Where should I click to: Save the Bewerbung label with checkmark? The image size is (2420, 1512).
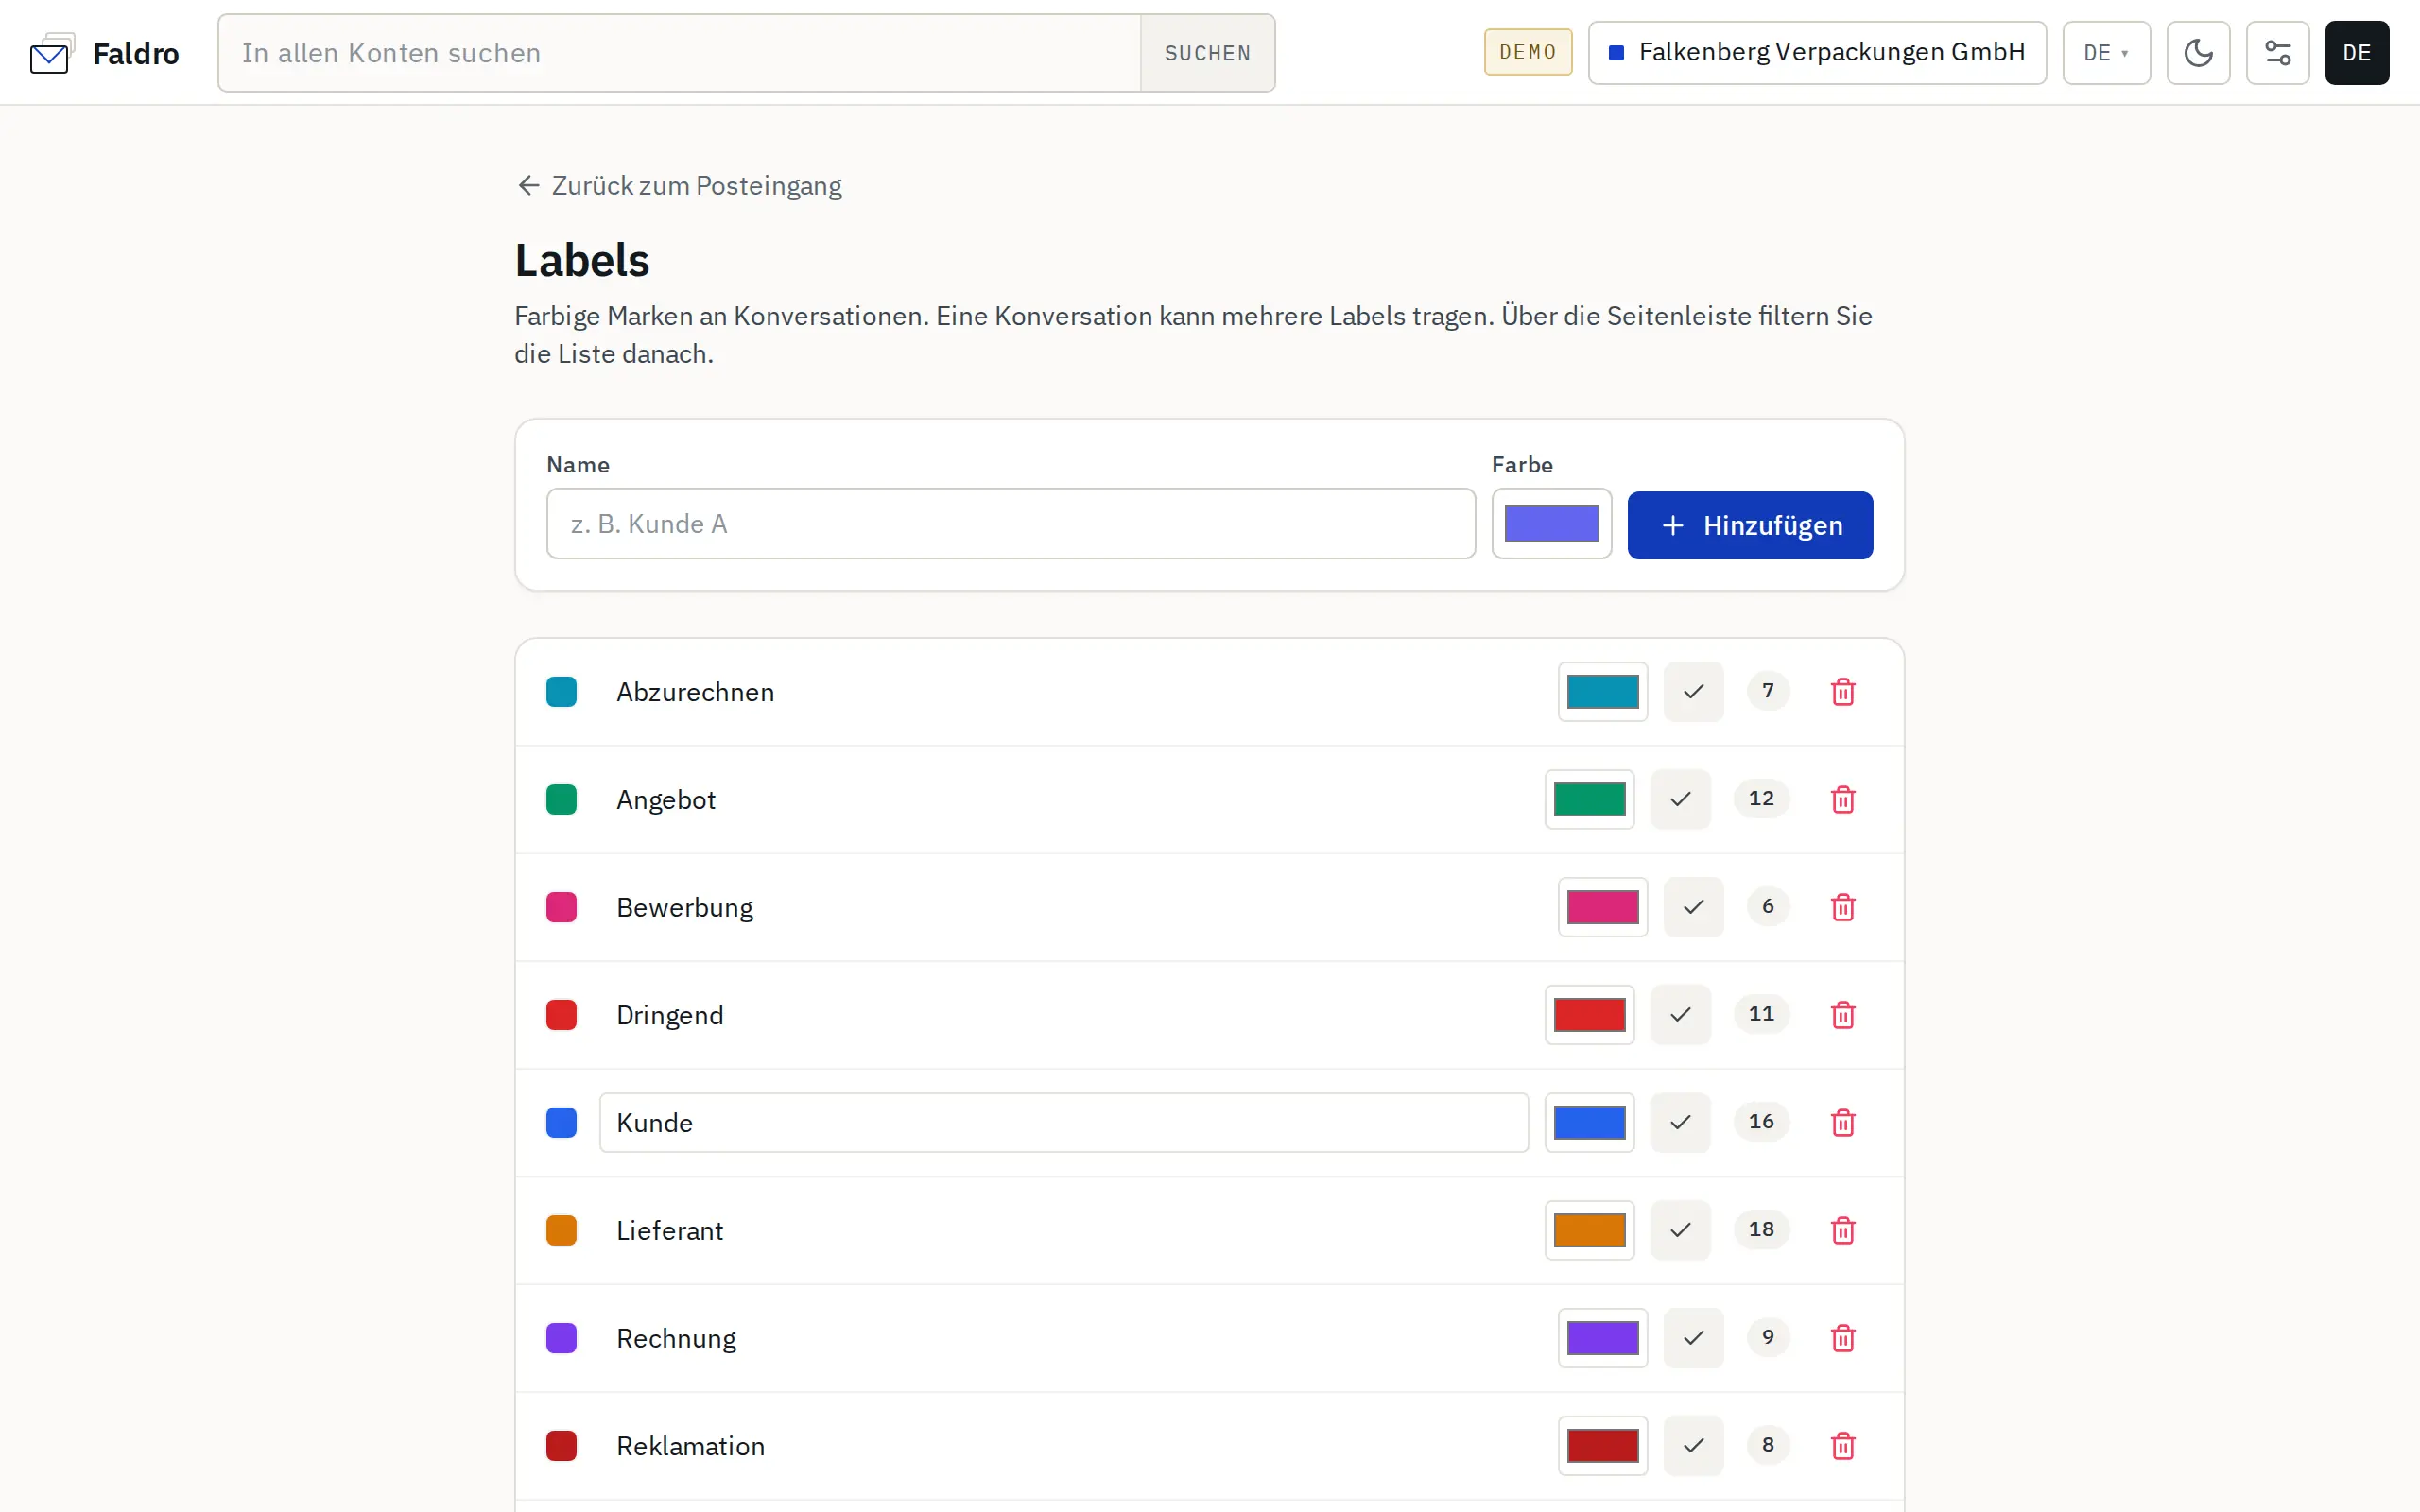[1693, 907]
